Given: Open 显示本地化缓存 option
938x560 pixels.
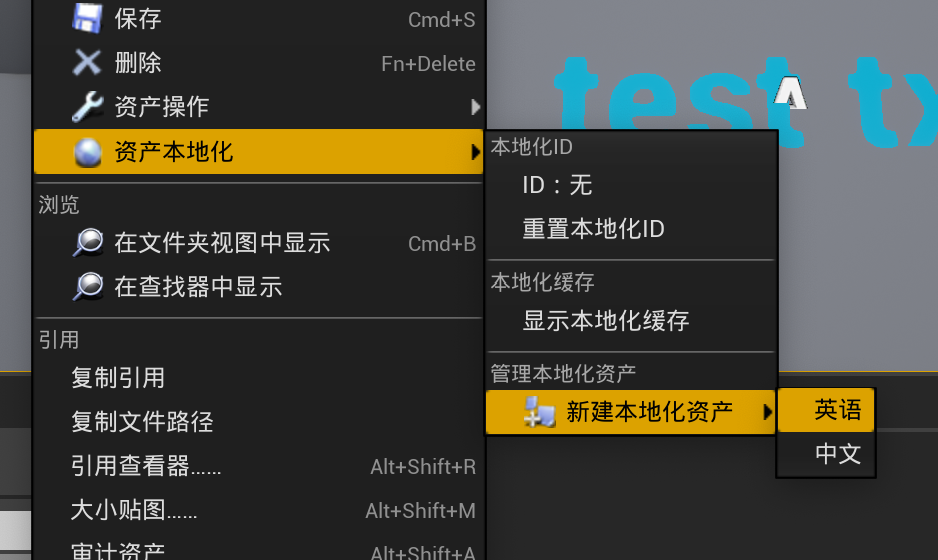Looking at the screenshot, I should tap(606, 321).
